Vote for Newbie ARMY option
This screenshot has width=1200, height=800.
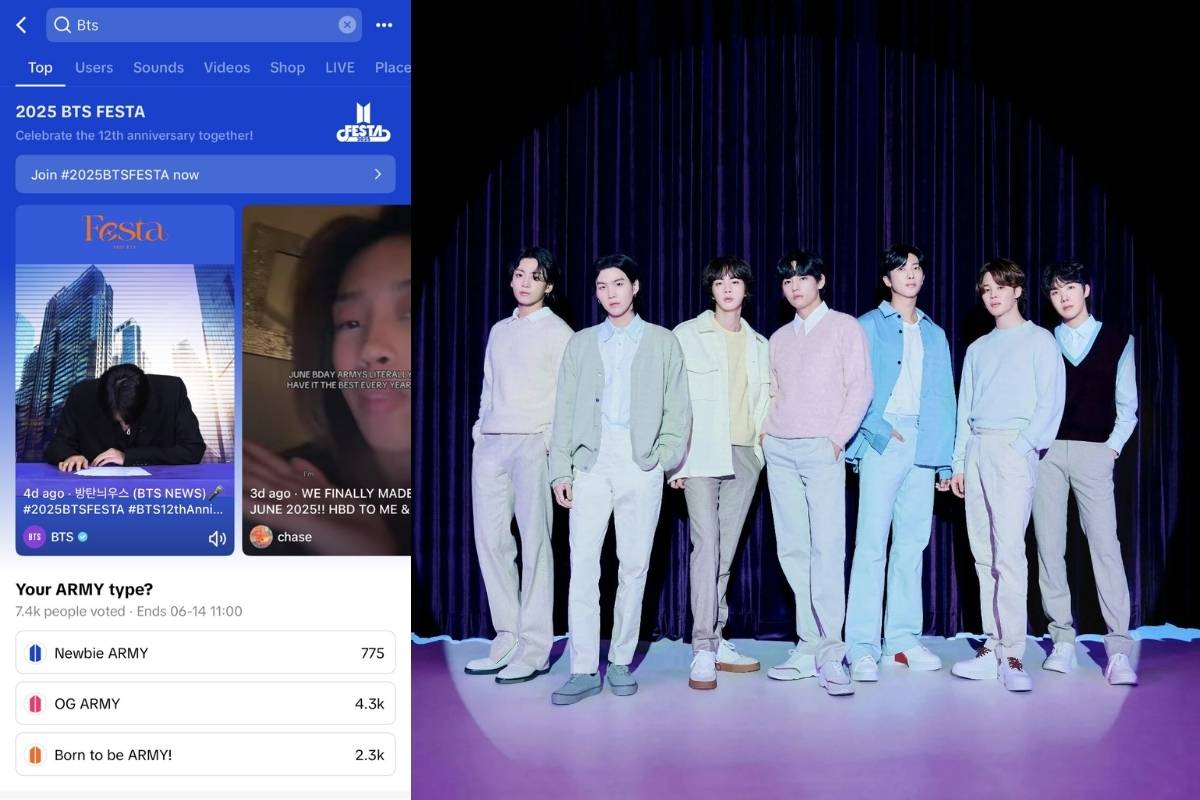pos(205,653)
